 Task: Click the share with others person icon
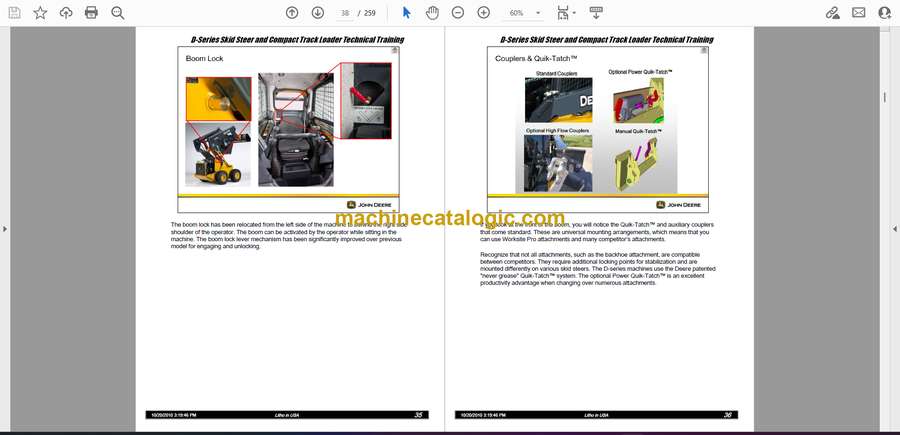pyautogui.click(x=885, y=13)
